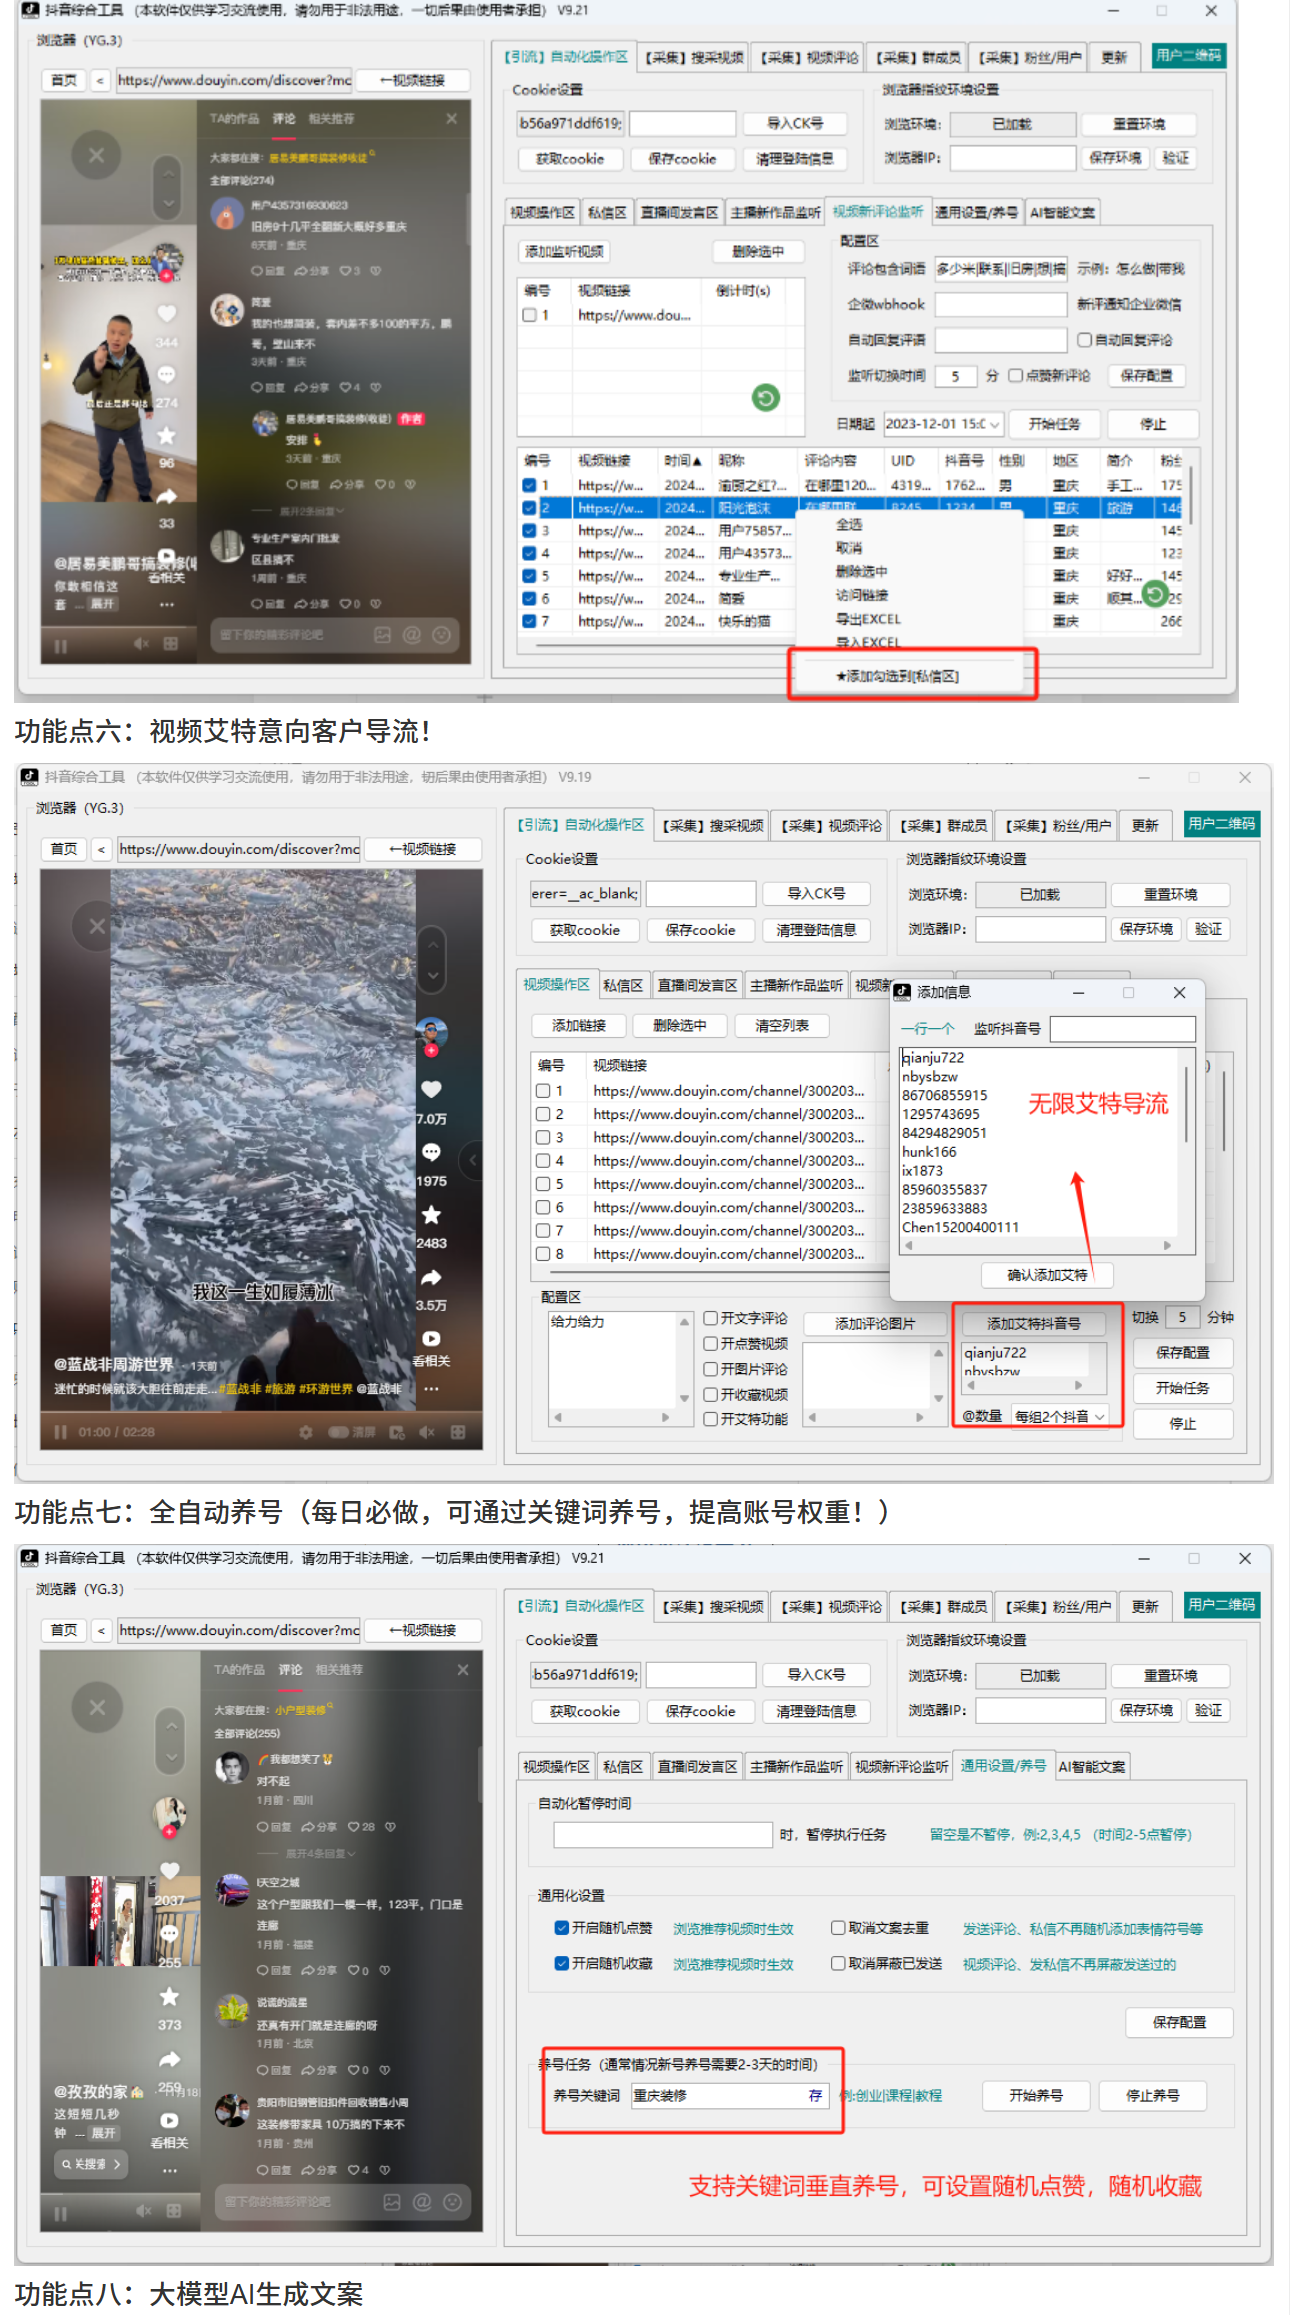The height and width of the screenshot is (2315, 1290).
Task: Open emoji picker in 255-comment panel input
Action: [x=452, y=2201]
